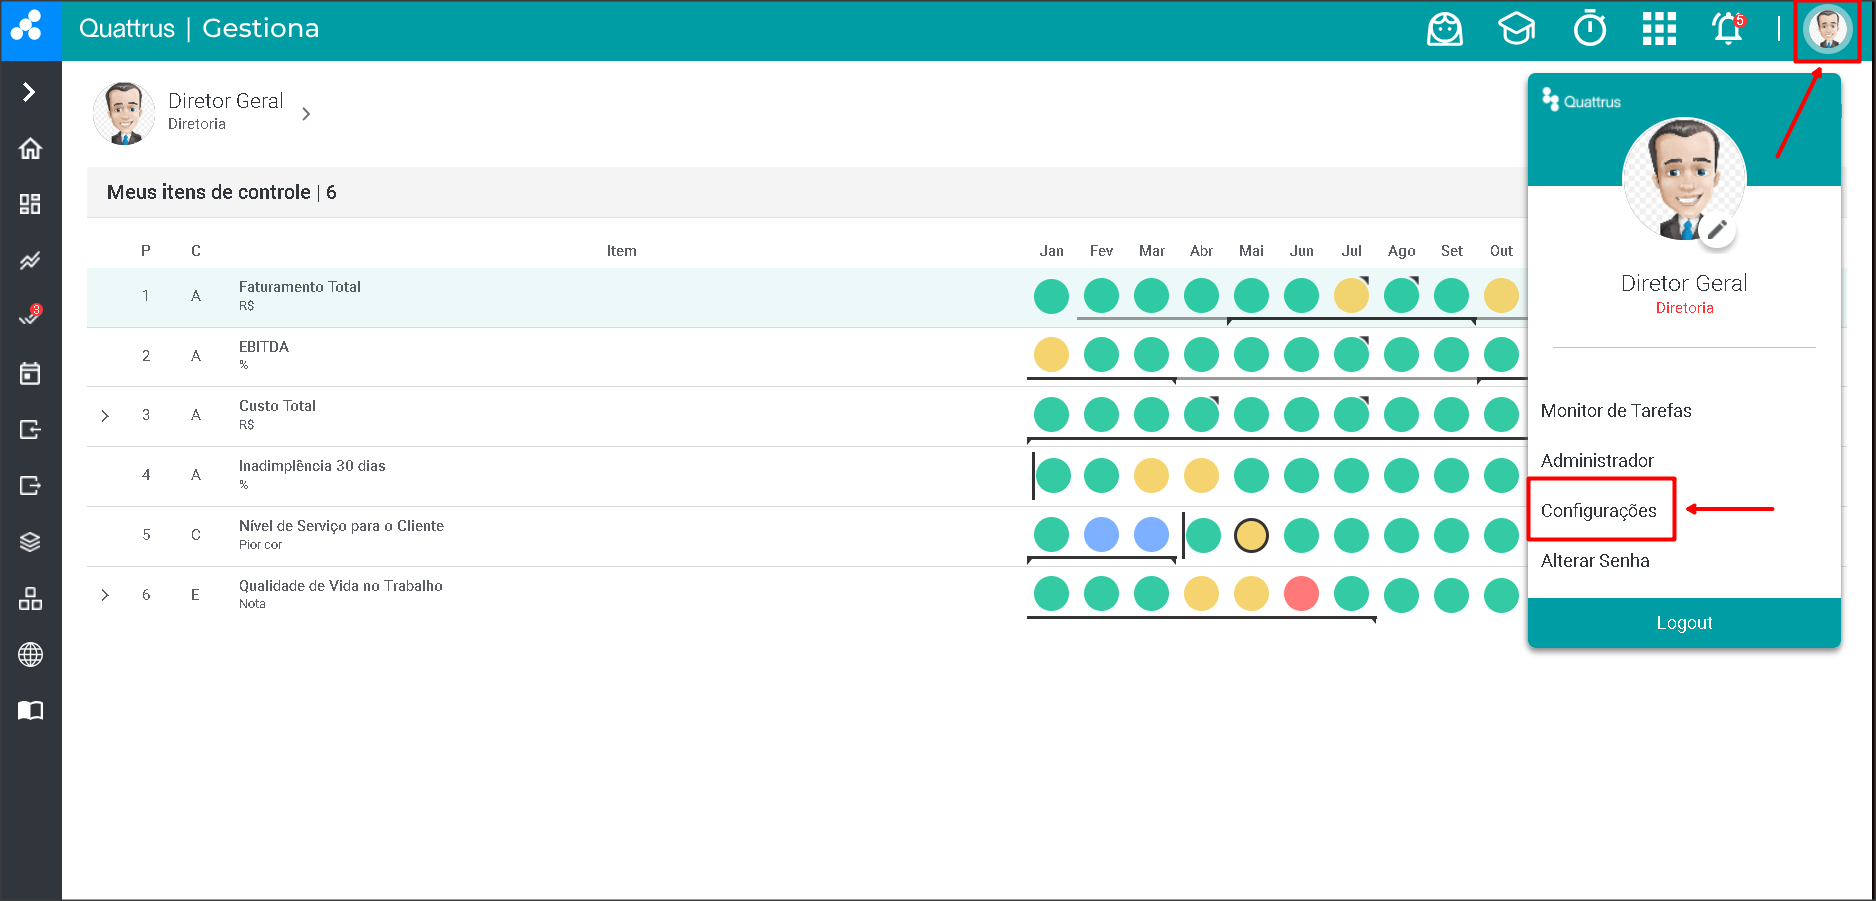Expand the Custo Total row
Screen dimensions: 1876x901
point(105,416)
